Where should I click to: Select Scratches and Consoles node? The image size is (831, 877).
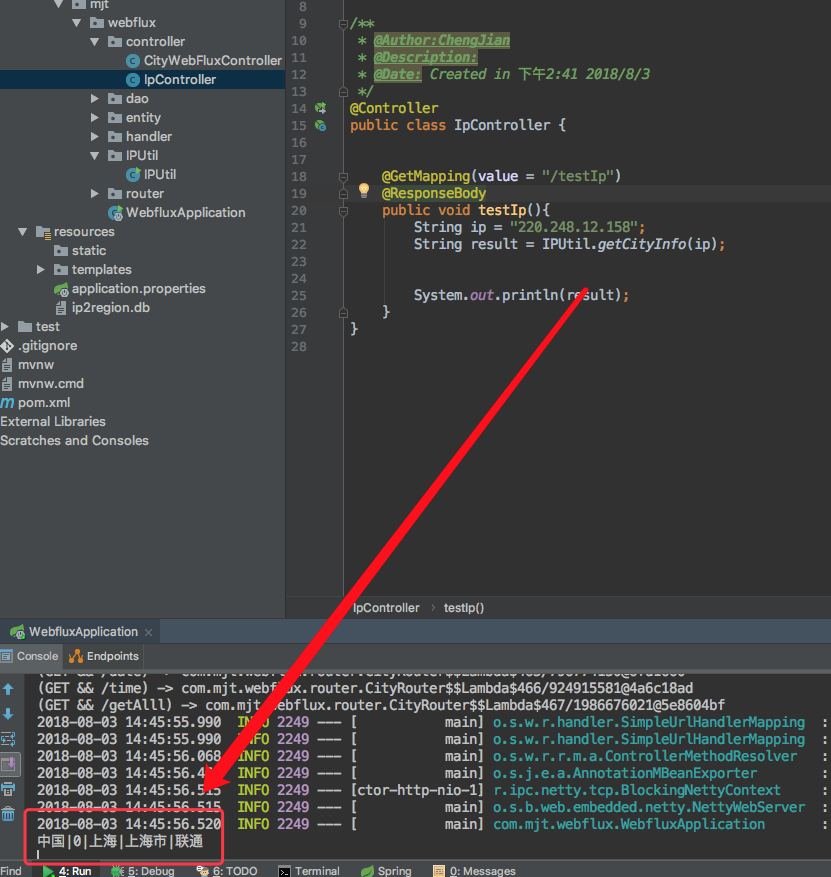pyautogui.click(x=74, y=441)
